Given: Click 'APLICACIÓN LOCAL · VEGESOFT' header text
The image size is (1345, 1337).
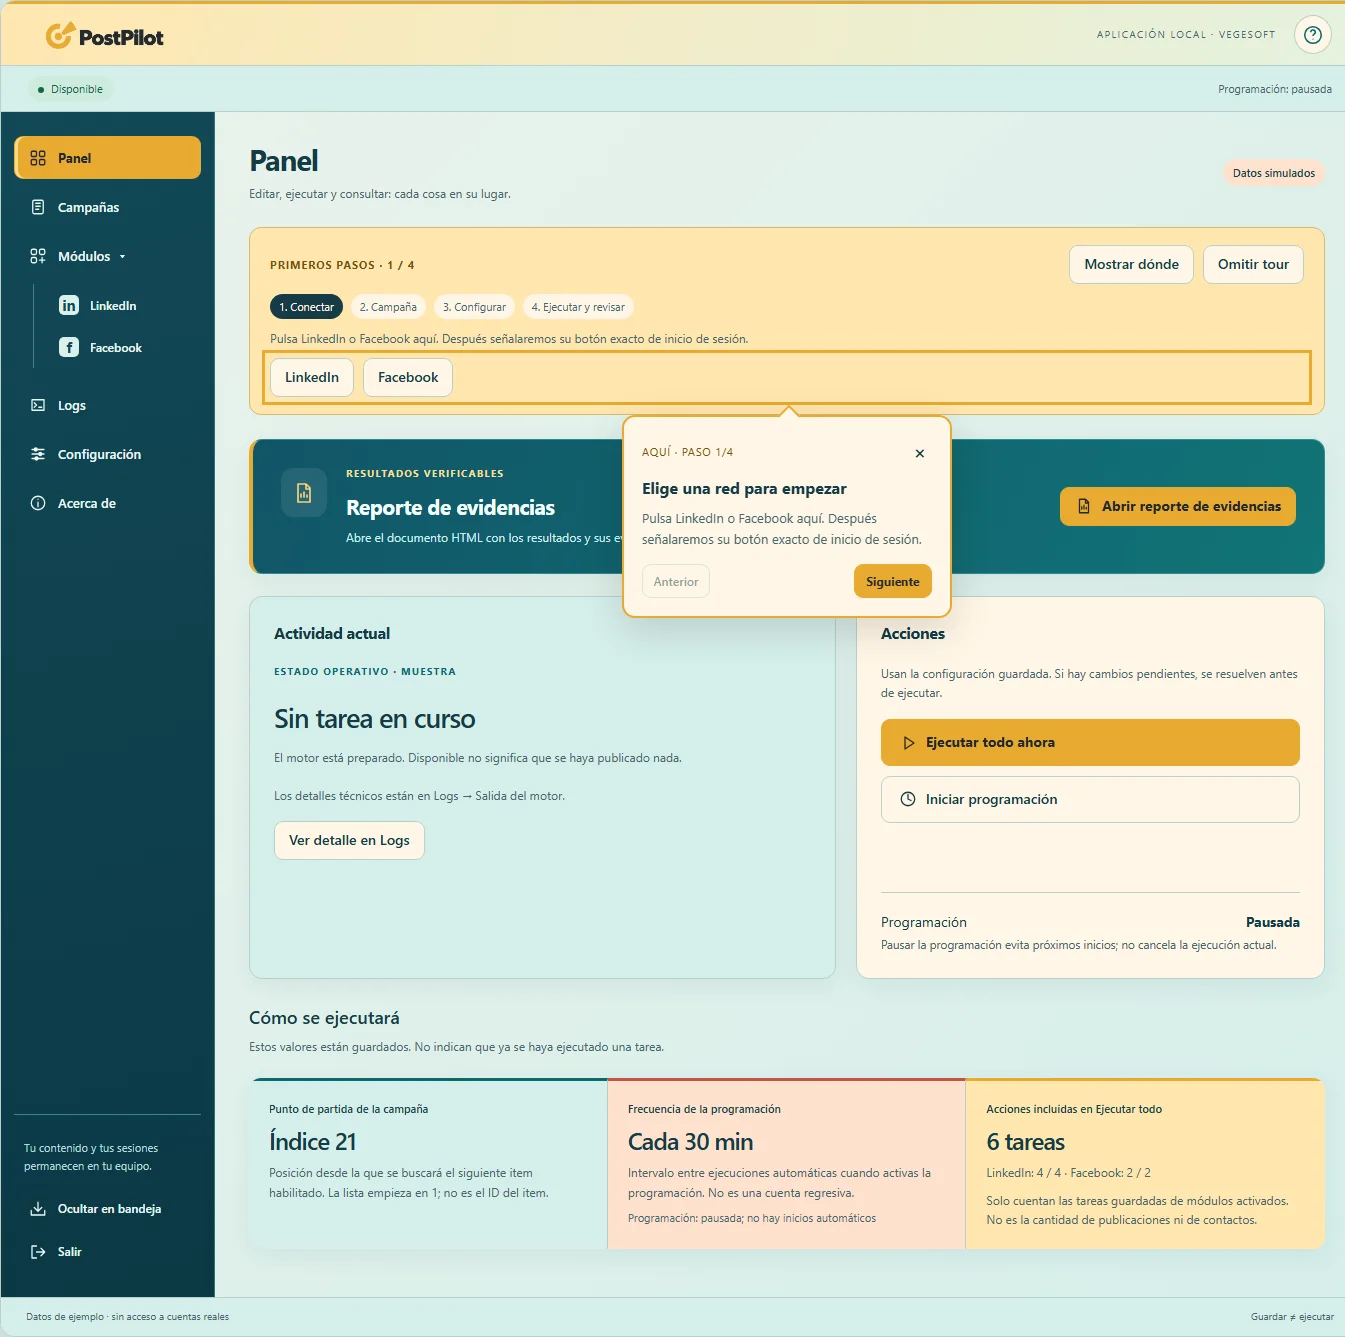Looking at the screenshot, I should (1186, 35).
